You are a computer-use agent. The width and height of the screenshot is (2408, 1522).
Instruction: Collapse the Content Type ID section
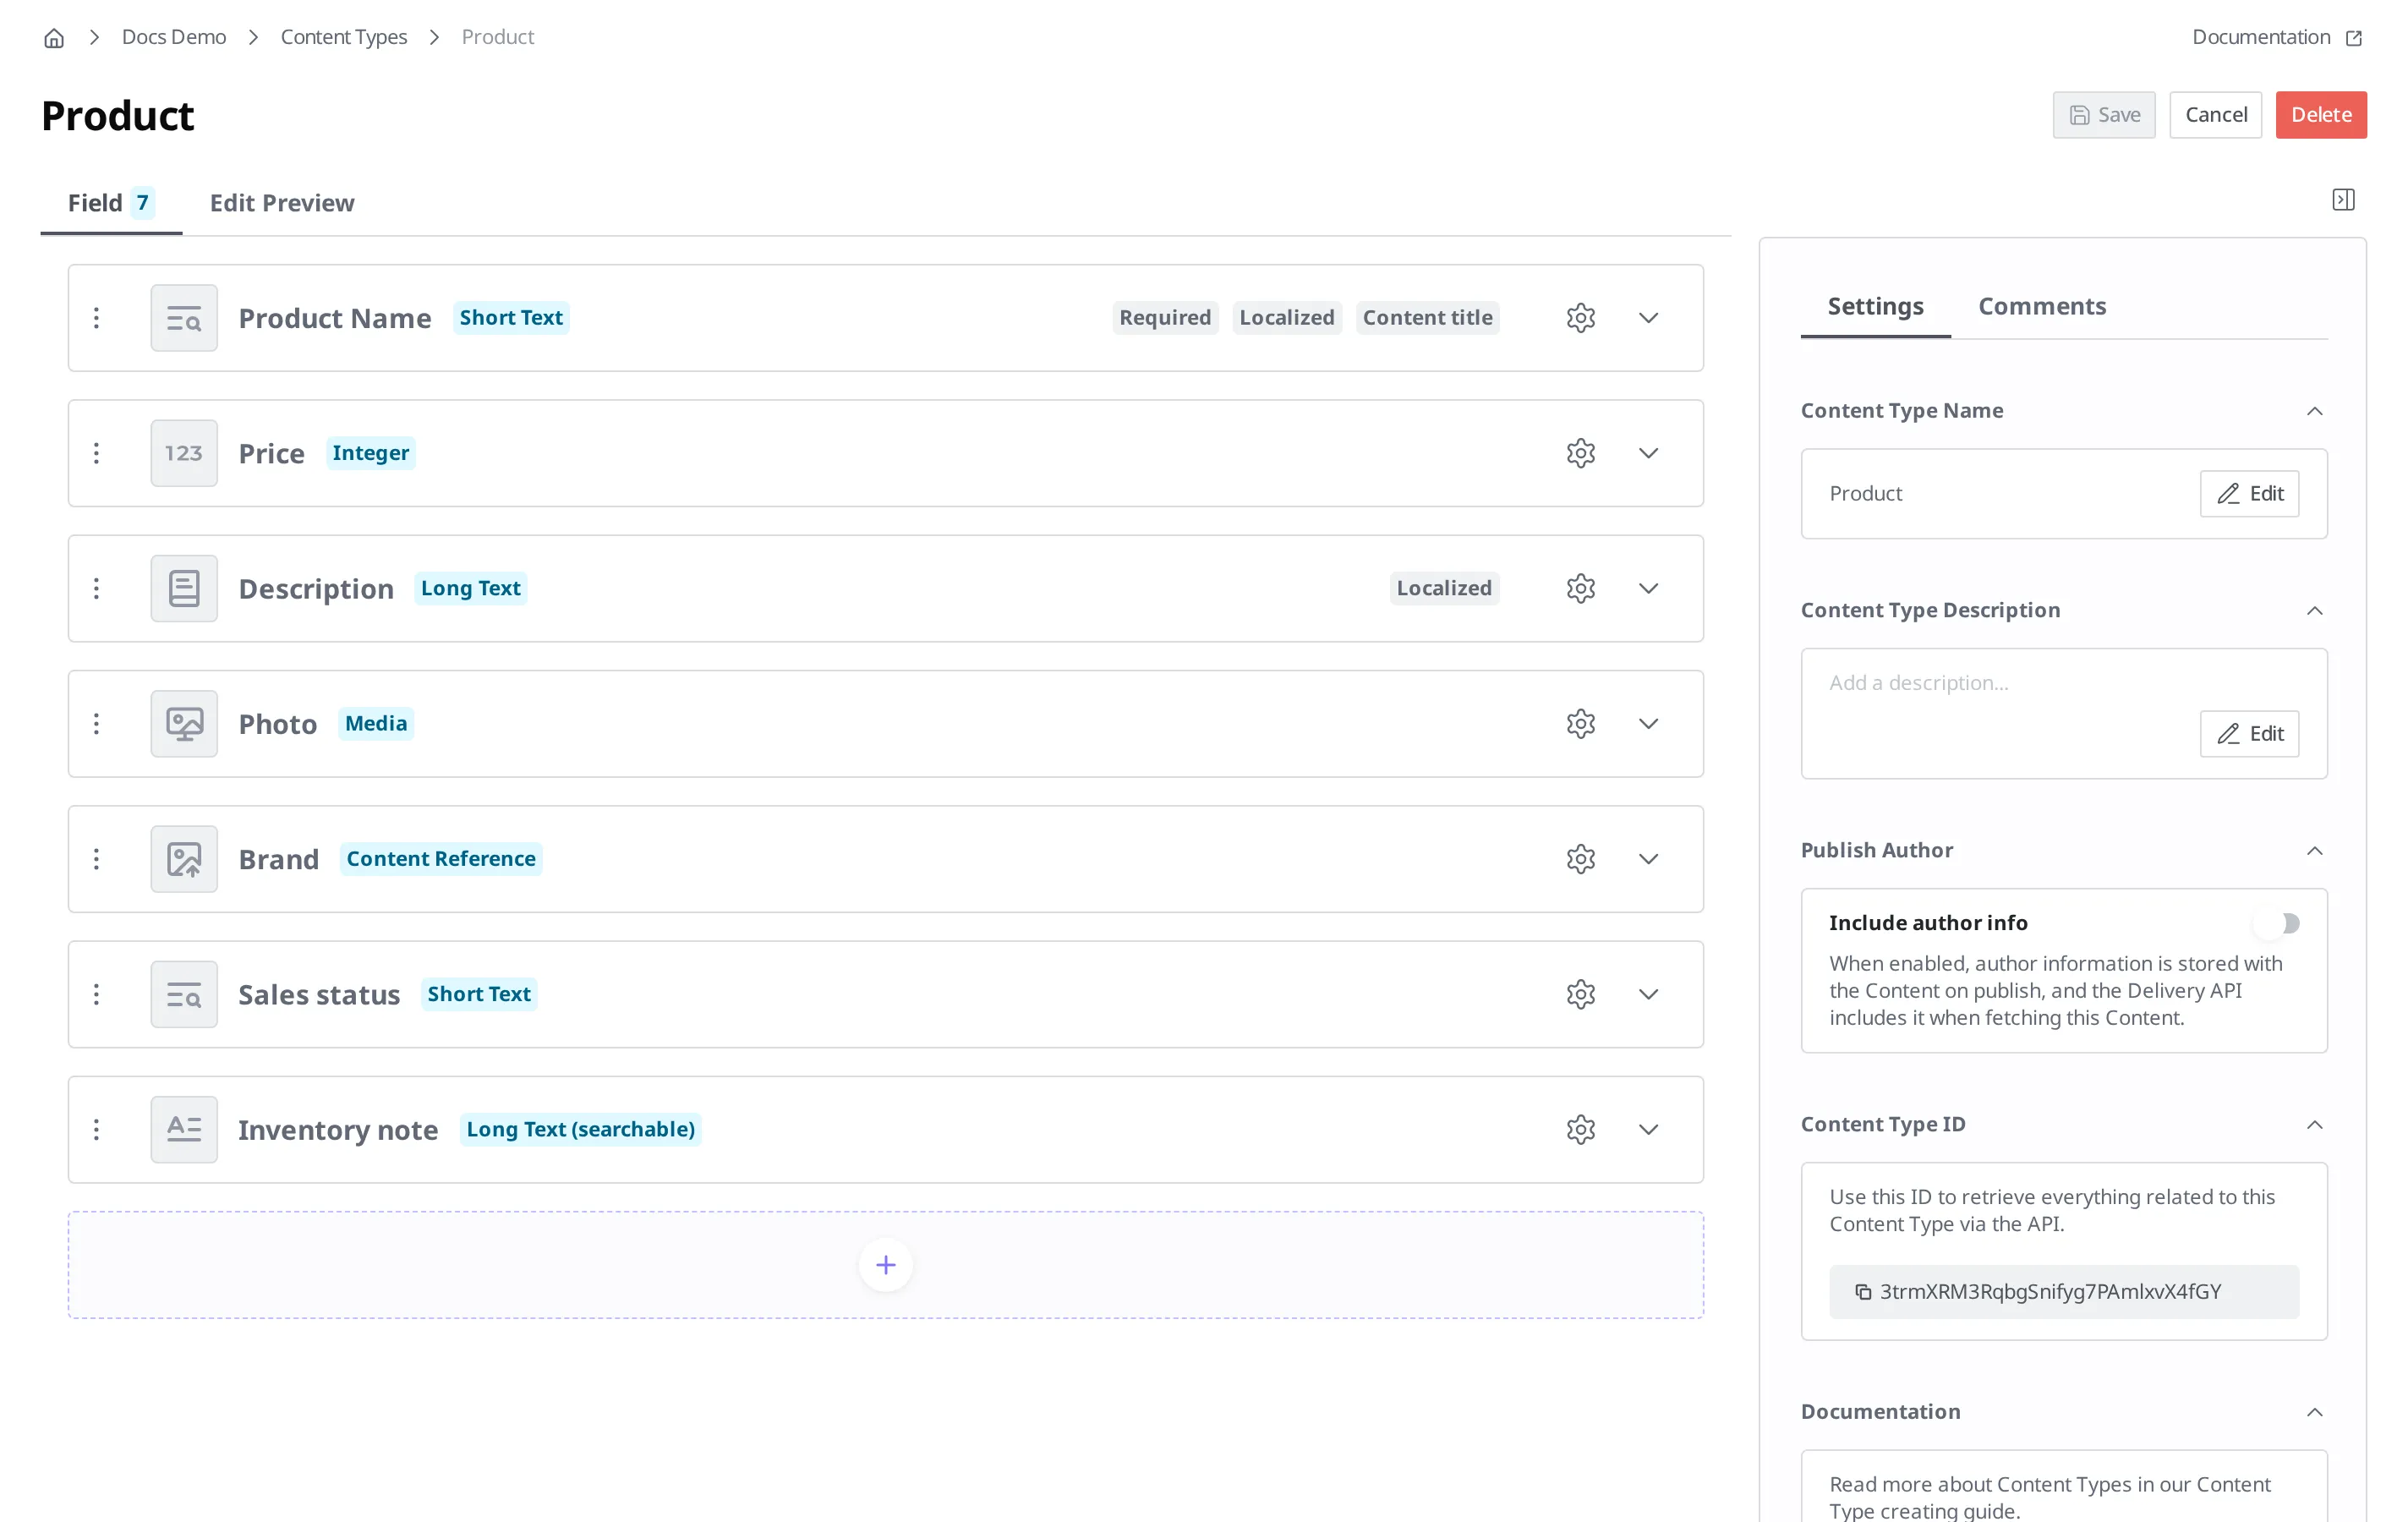coord(2315,1125)
